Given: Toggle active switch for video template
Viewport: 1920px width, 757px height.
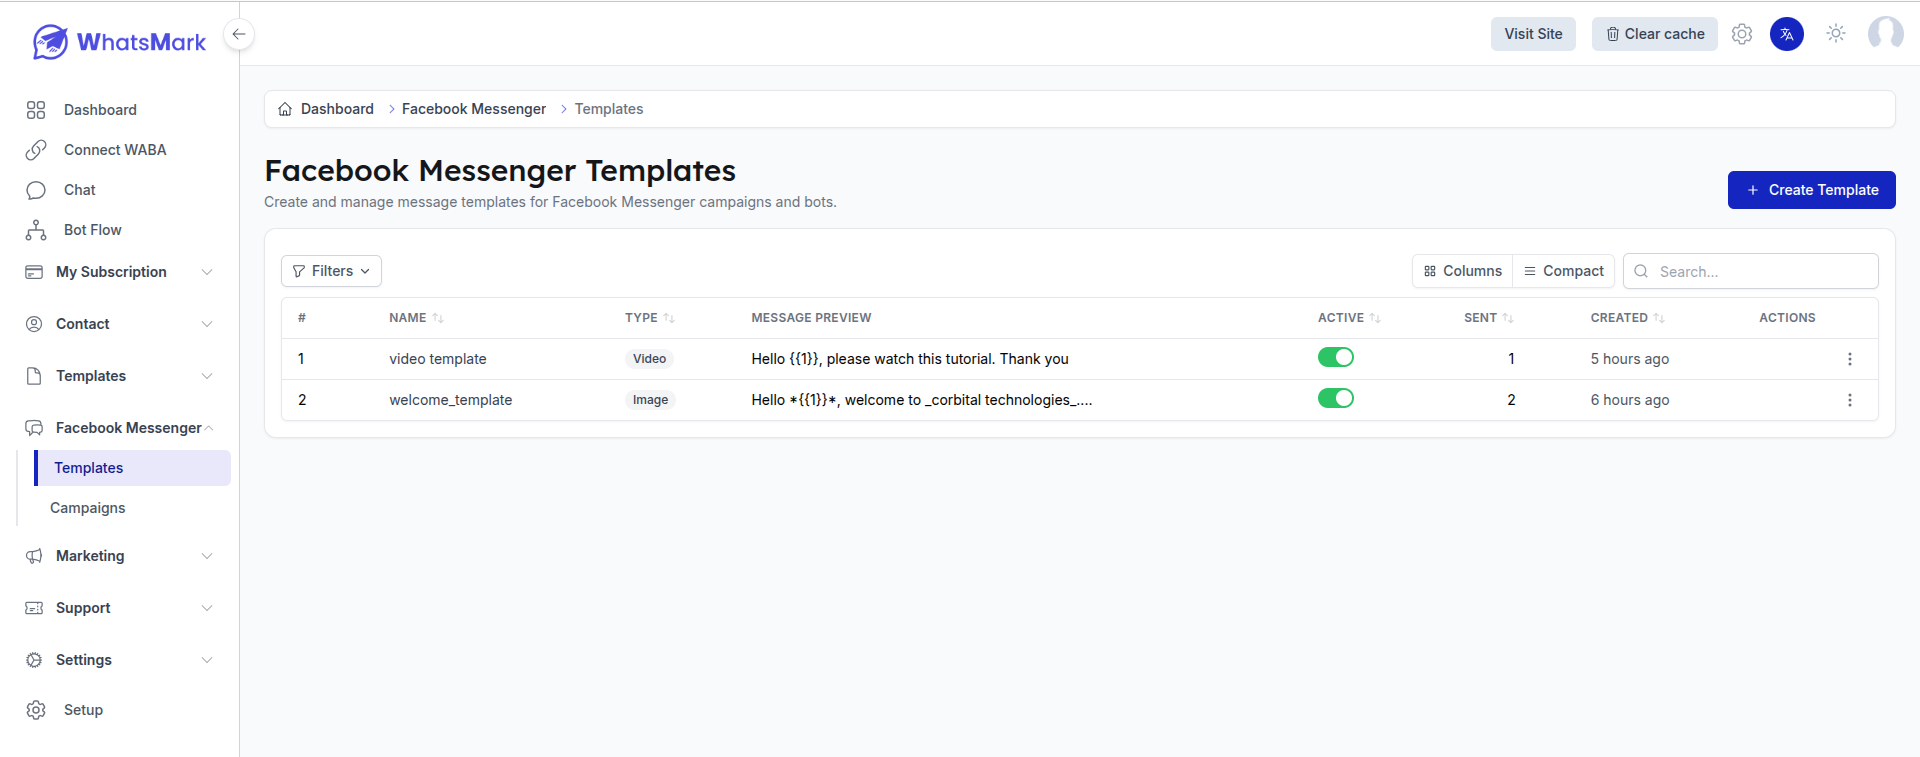Looking at the screenshot, I should tap(1336, 357).
